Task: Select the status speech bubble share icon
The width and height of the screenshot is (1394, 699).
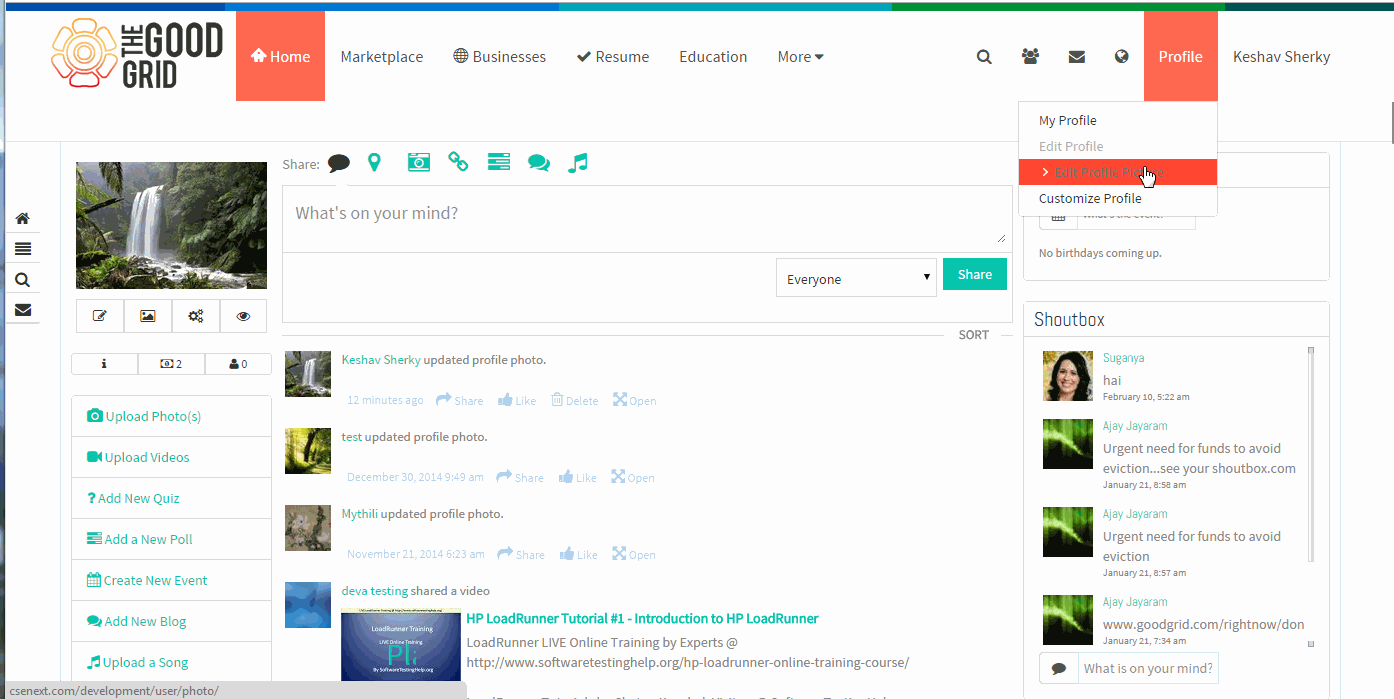Action: coord(339,163)
